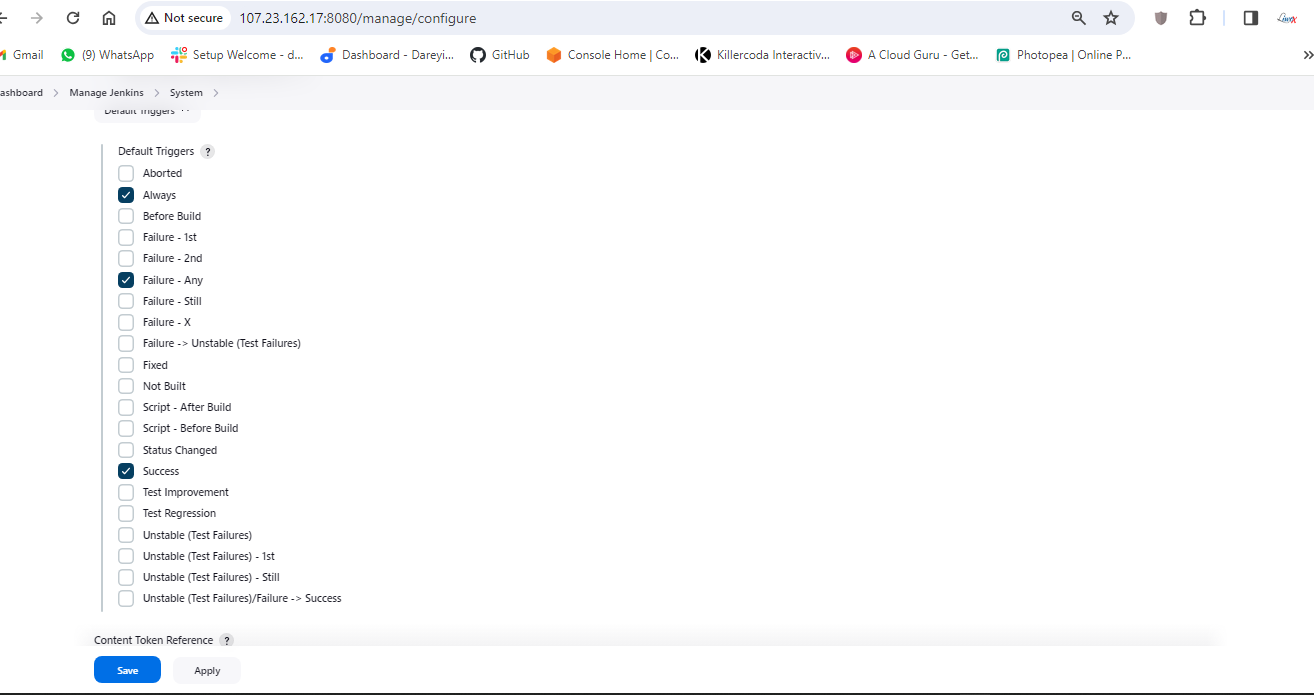Screen dimensions: 1314x695
Task: Click the browser home icon
Action: pos(109,18)
